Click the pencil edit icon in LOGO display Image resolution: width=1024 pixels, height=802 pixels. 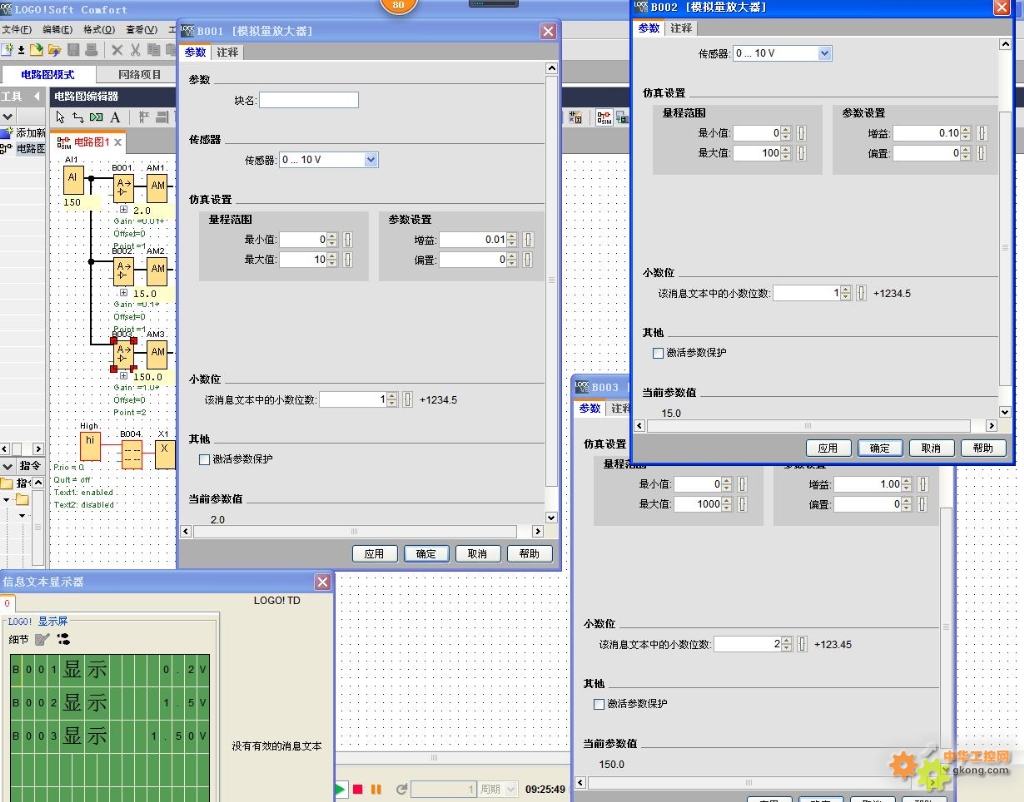42,639
